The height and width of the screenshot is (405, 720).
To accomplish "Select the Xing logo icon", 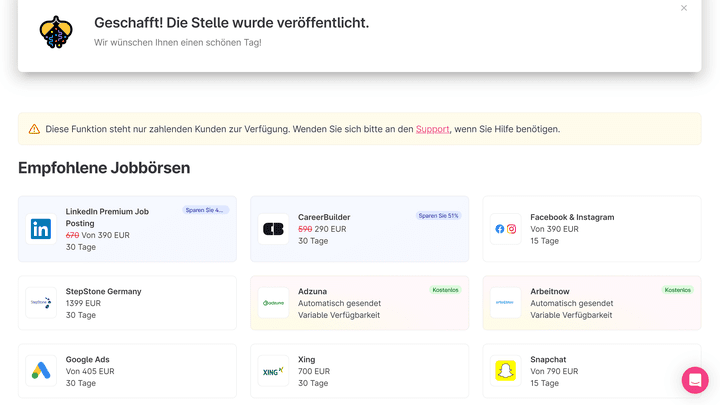I will pyautogui.click(x=273, y=371).
